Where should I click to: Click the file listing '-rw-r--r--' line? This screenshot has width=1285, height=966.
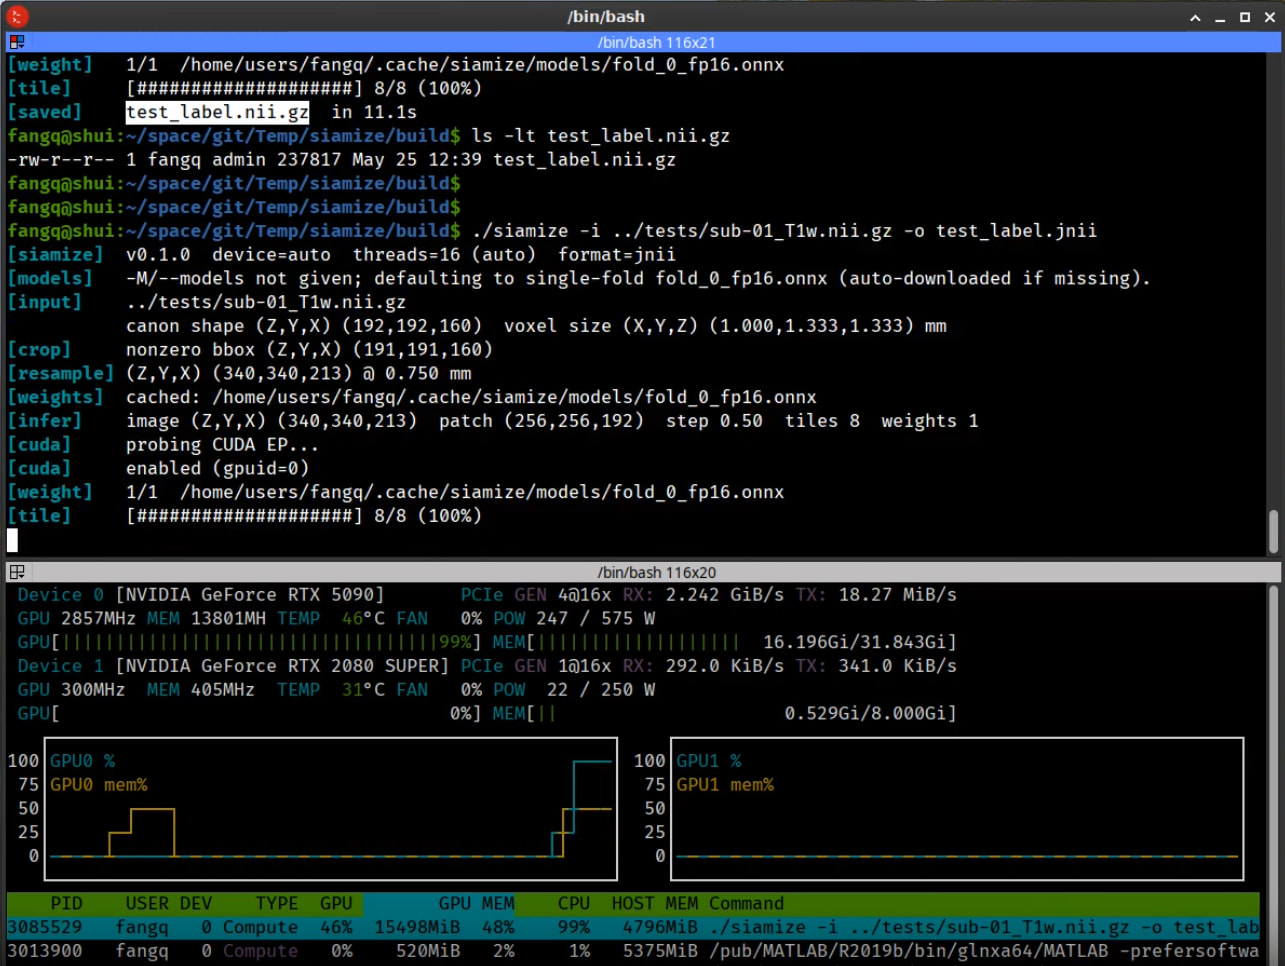342,159
